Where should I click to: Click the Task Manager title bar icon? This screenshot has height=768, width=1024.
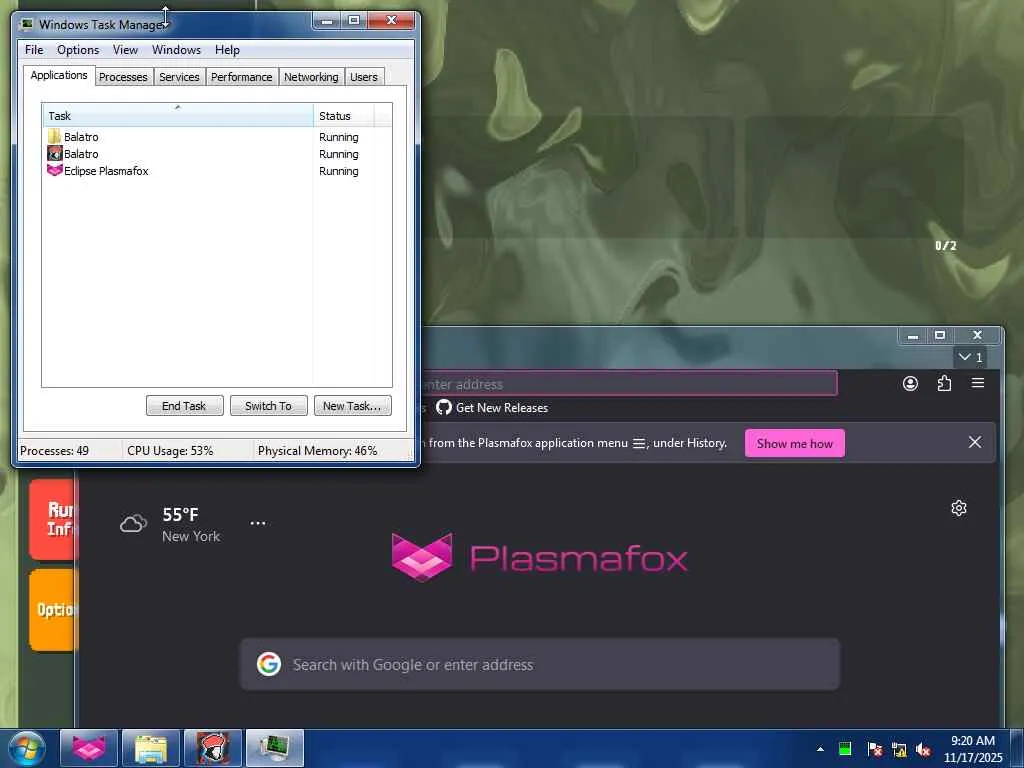(27, 24)
